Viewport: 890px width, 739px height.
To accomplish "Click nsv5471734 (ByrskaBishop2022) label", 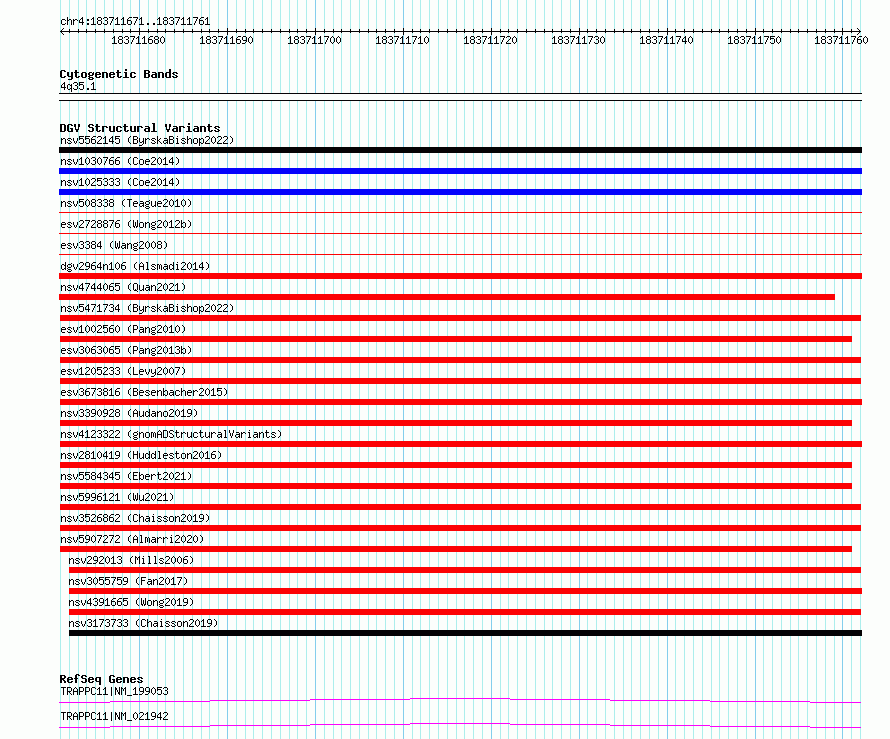I will (x=147, y=308).
